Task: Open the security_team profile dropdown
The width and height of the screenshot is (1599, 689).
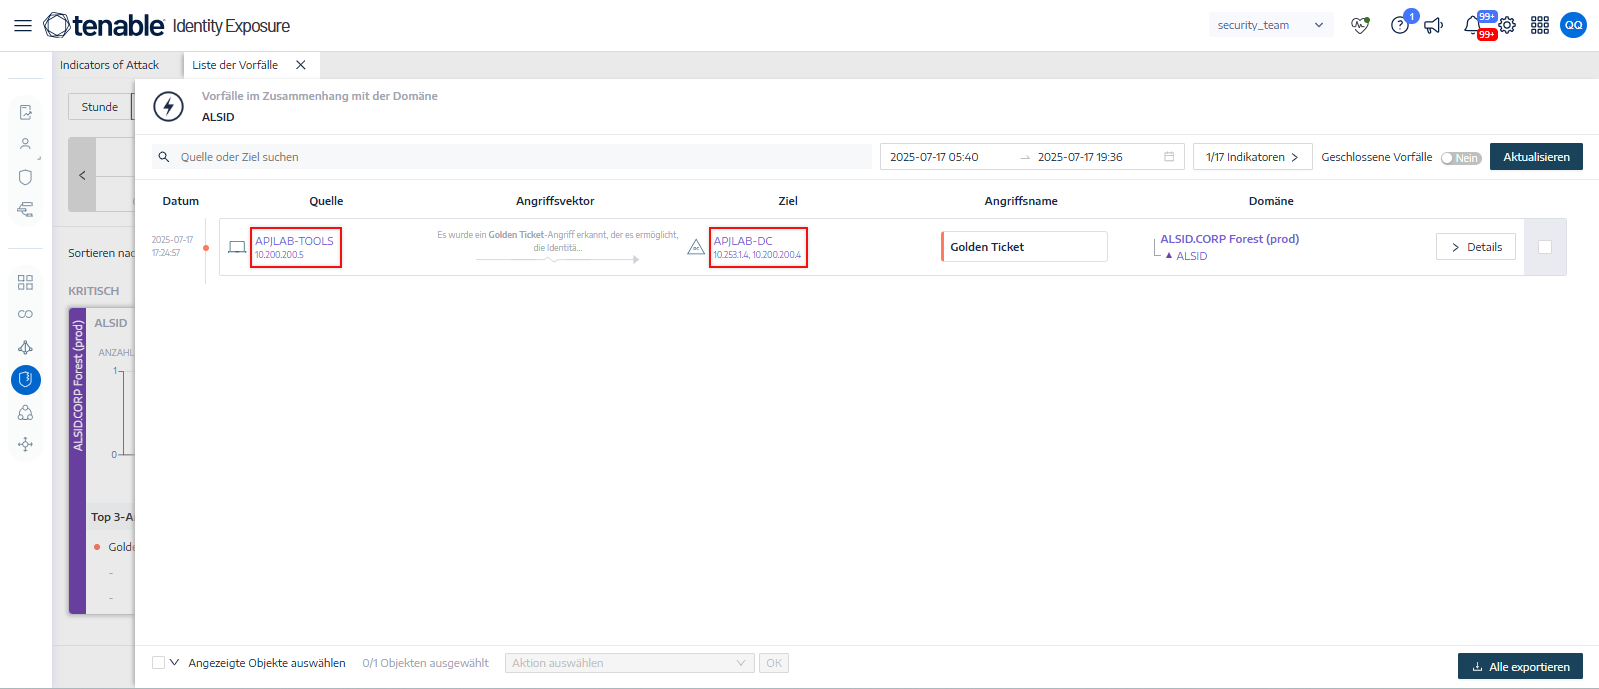Action: pyautogui.click(x=1270, y=26)
